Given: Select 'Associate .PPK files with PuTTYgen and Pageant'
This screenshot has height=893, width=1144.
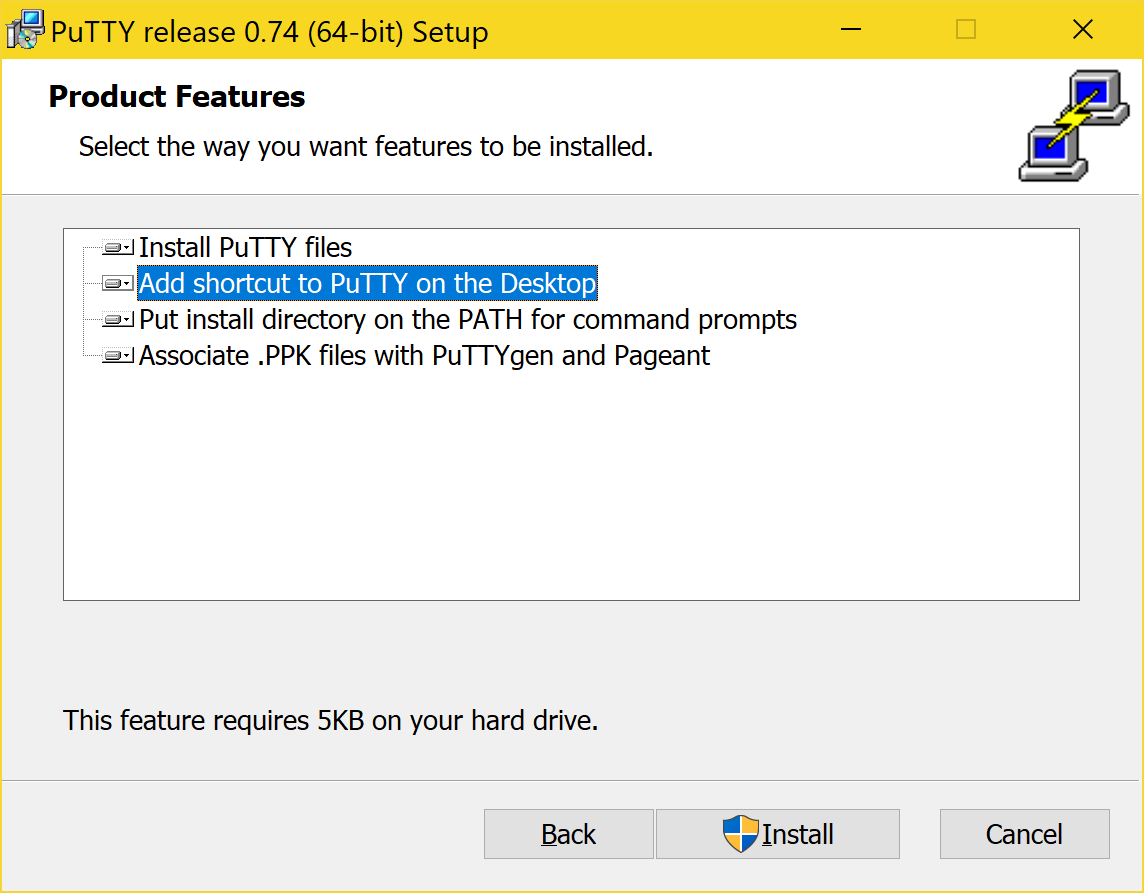Looking at the screenshot, I should (x=424, y=356).
